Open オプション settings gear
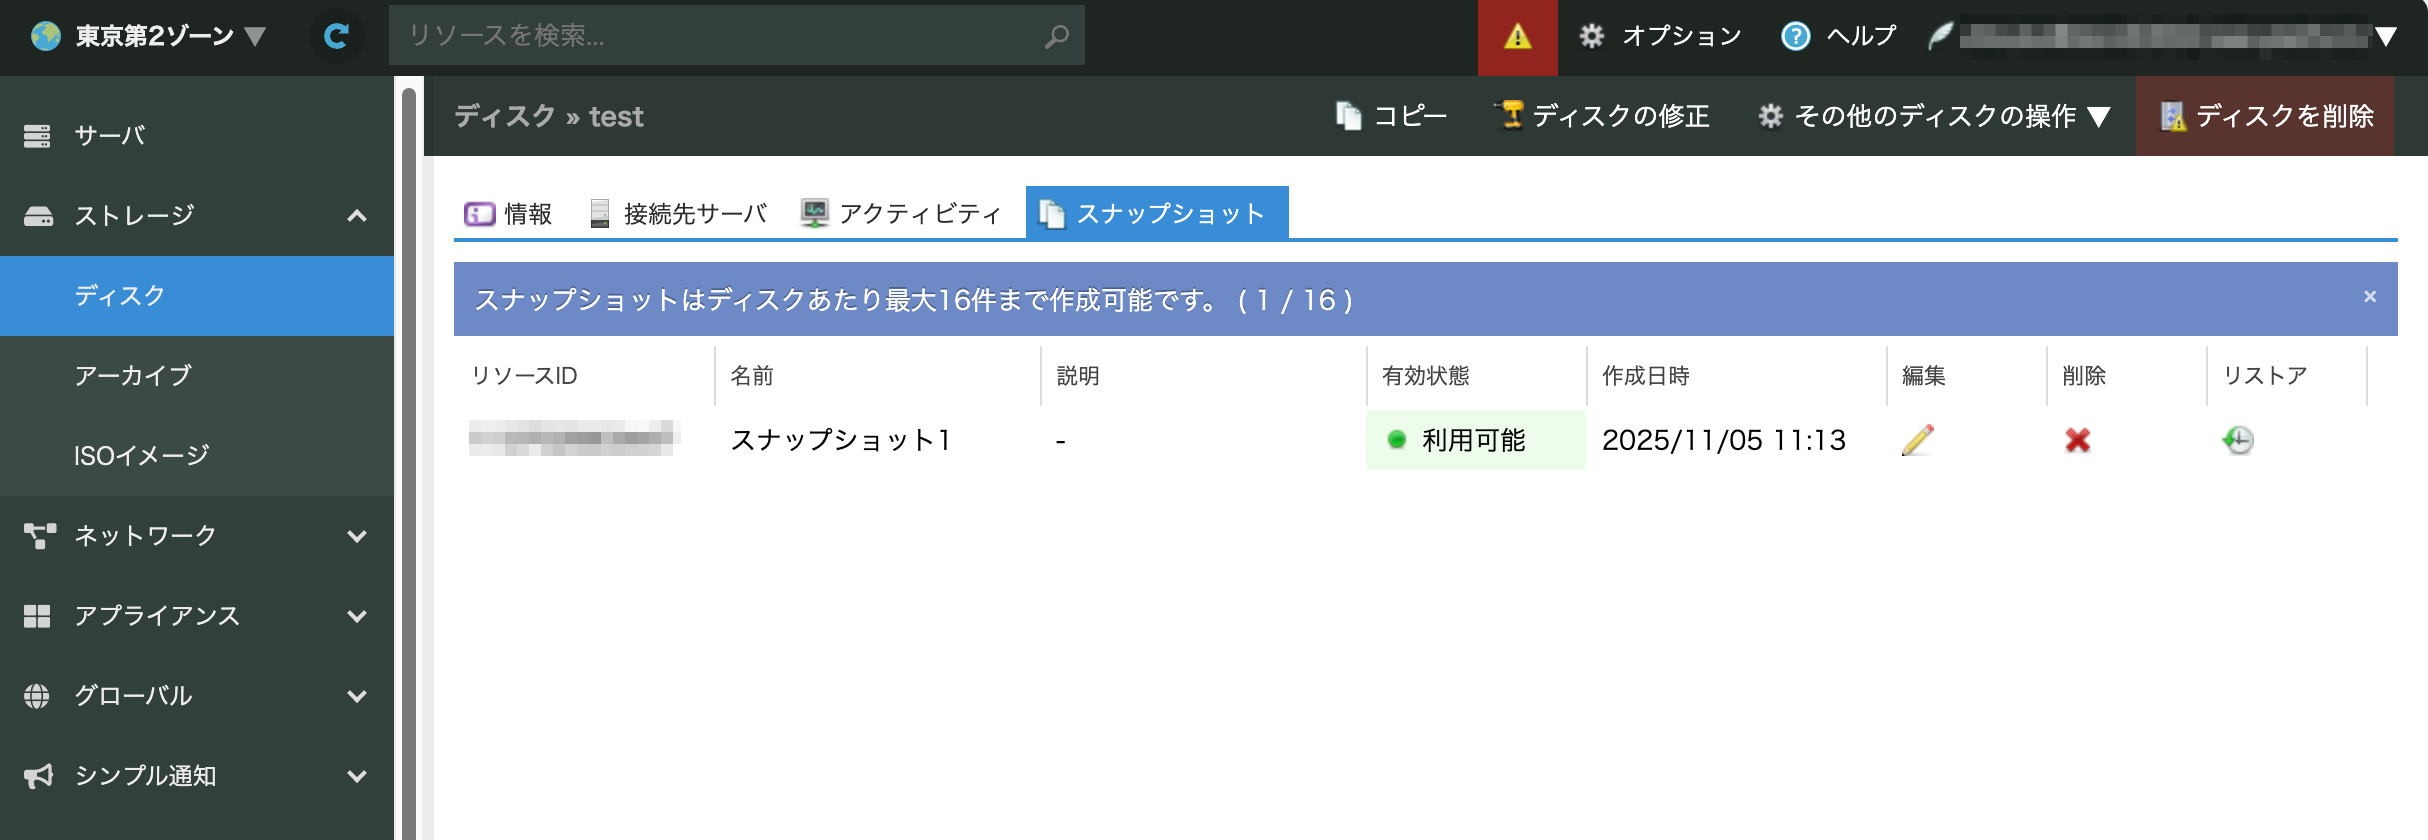The image size is (2428, 840). pos(1660,37)
